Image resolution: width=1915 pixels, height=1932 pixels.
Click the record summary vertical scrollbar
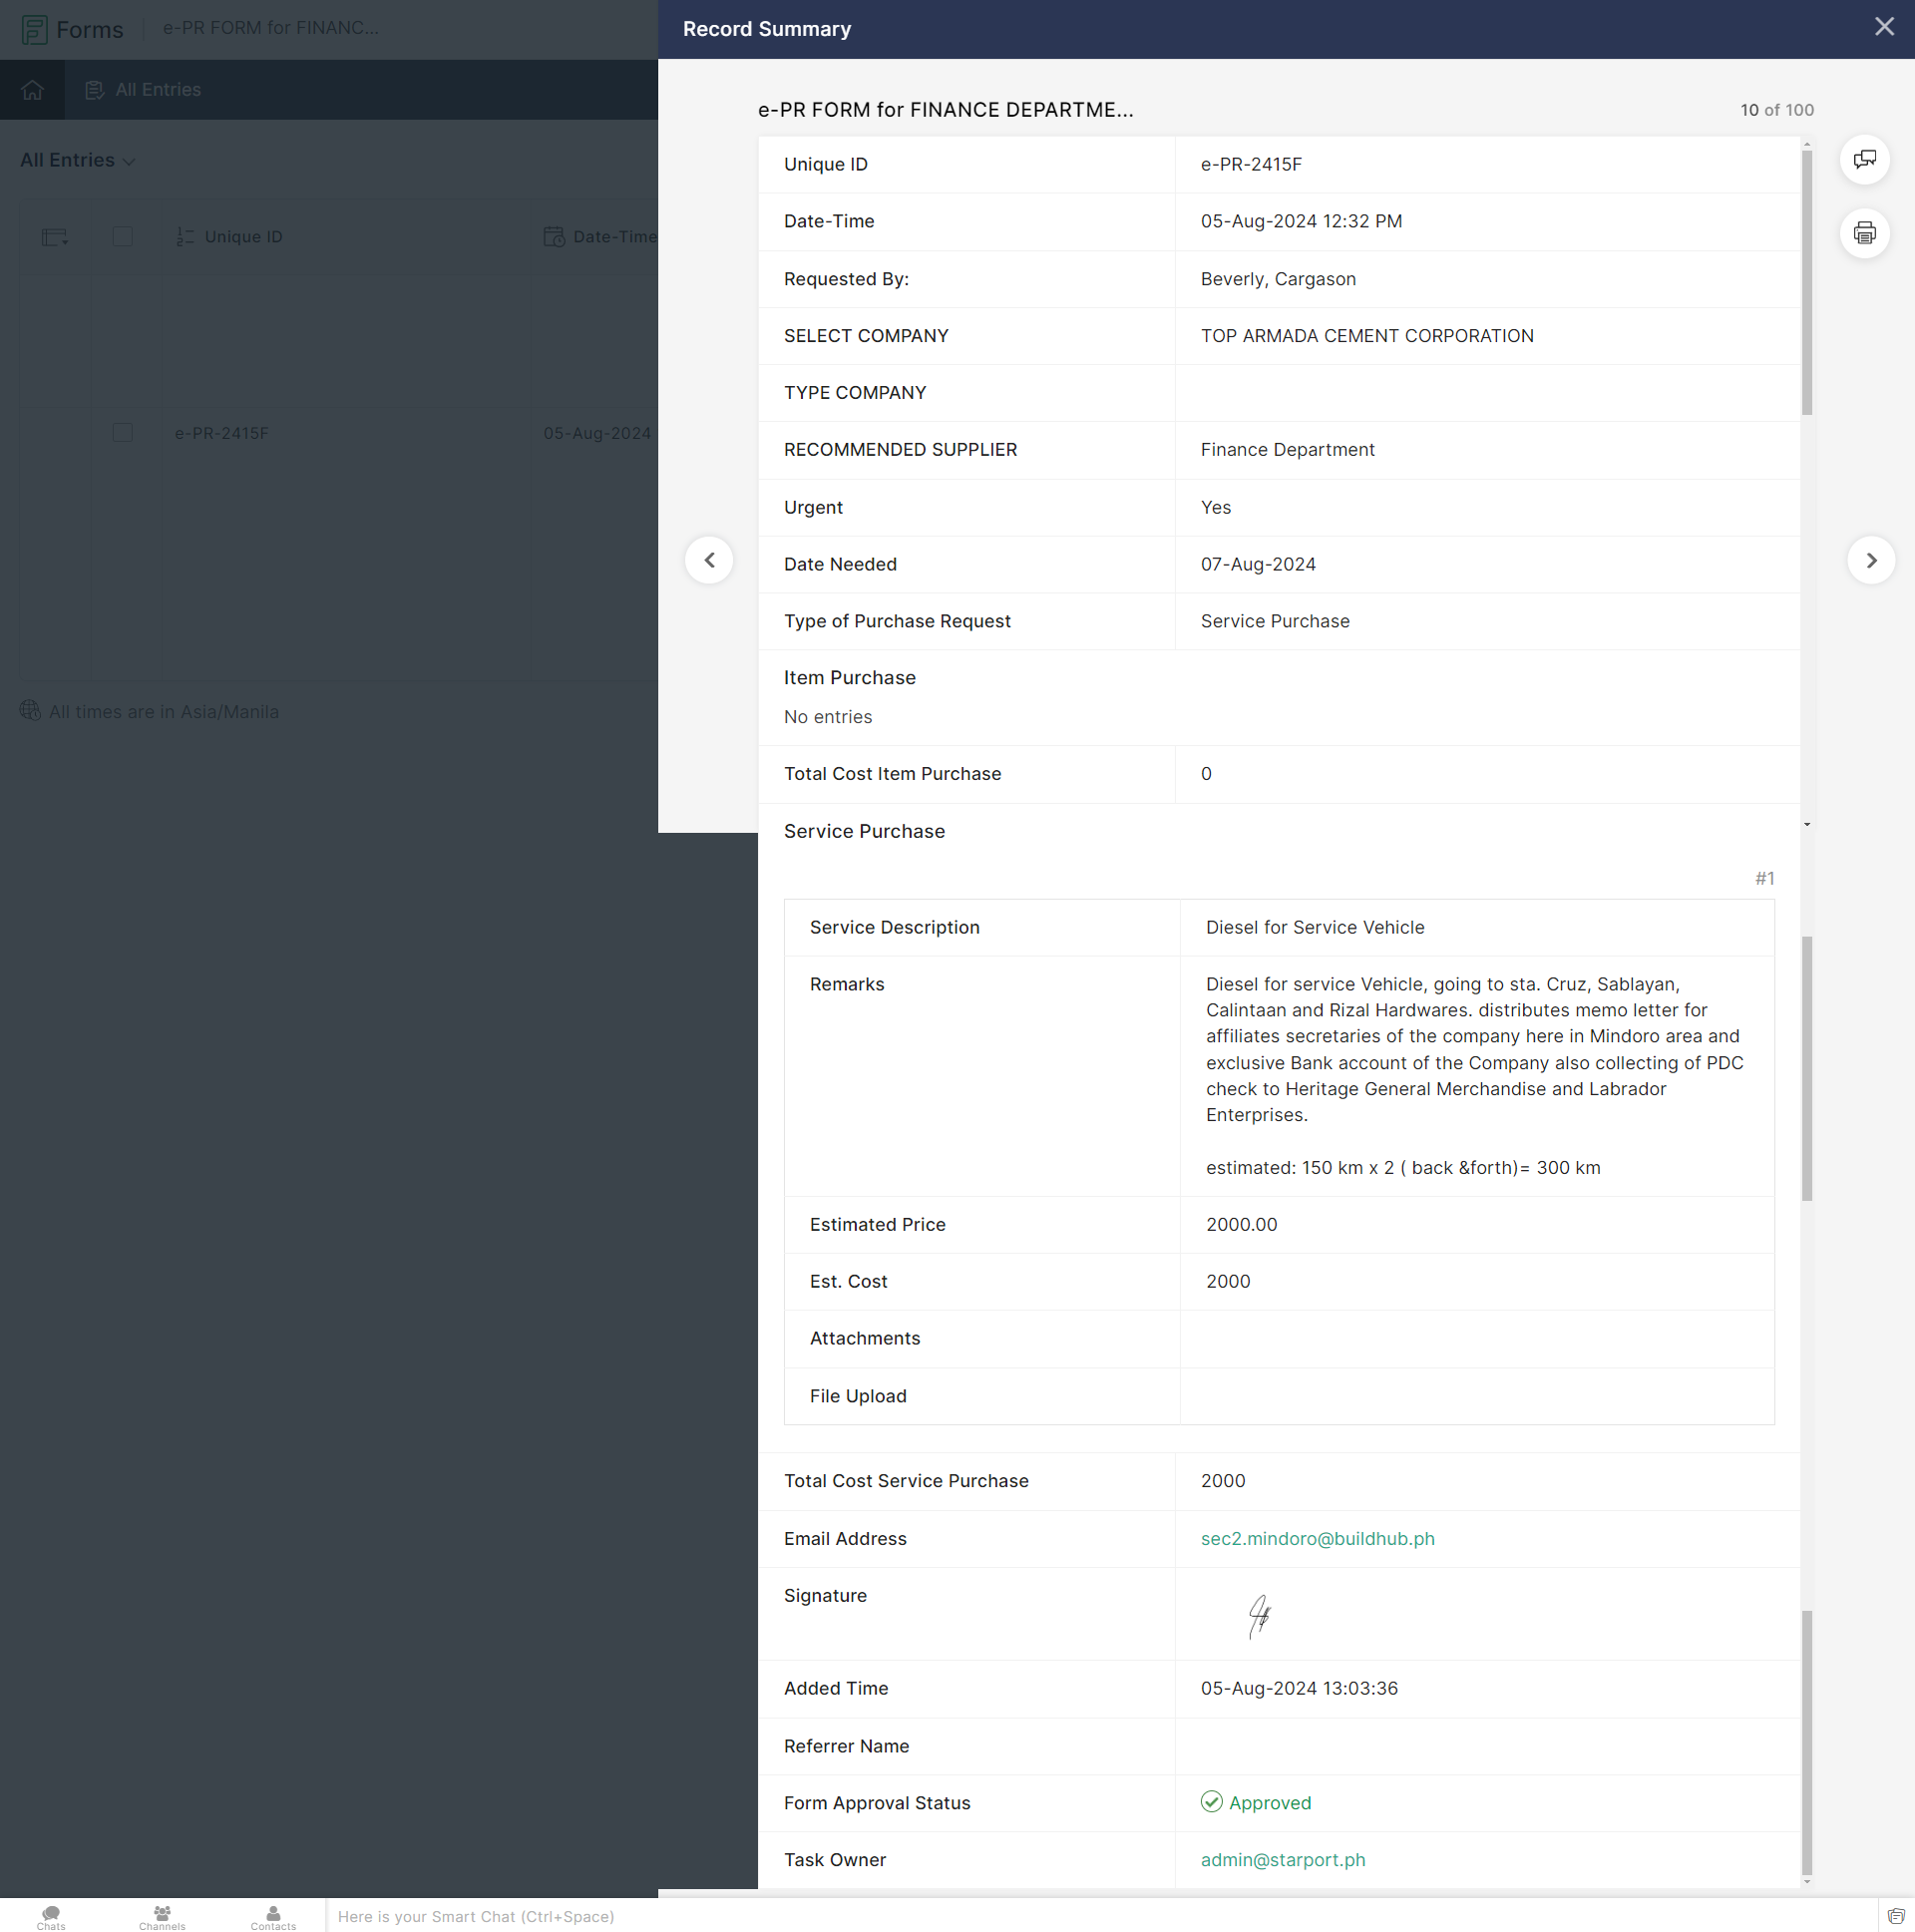[1806, 280]
